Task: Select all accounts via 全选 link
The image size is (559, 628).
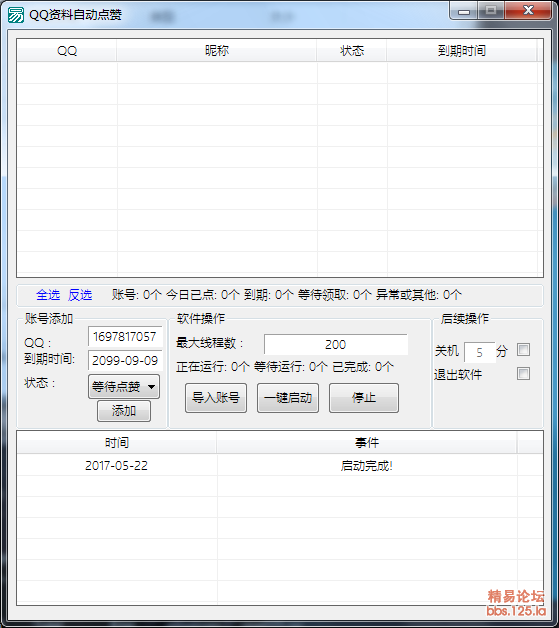Action: (48, 295)
